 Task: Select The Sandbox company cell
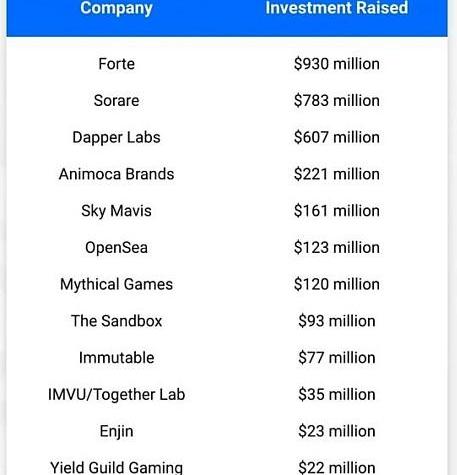[116, 321]
